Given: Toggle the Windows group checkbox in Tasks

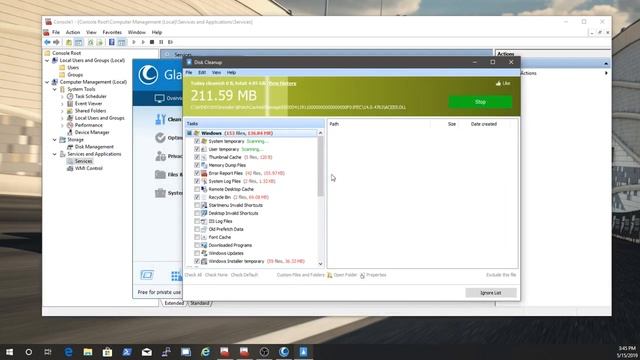Looking at the screenshot, I should click(x=189, y=133).
